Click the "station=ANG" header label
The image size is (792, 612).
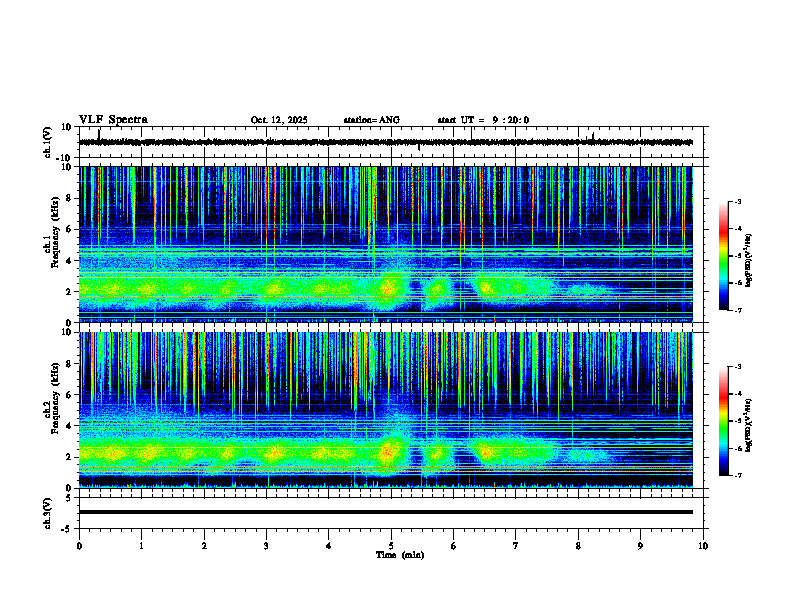(x=372, y=120)
